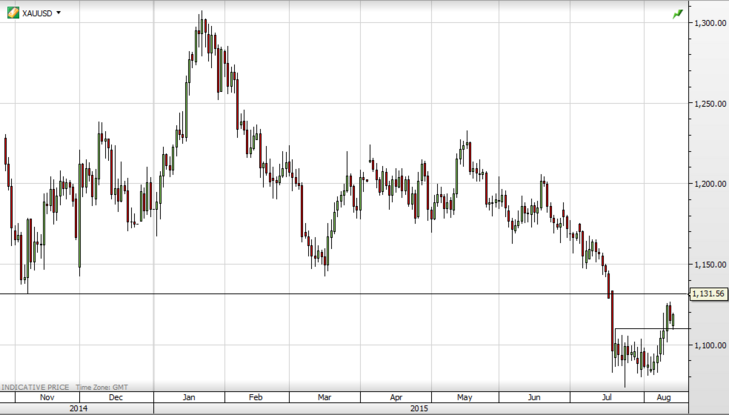Click the INDICATIVE PRICE label
This screenshot has height=415, width=729.
click(33, 386)
